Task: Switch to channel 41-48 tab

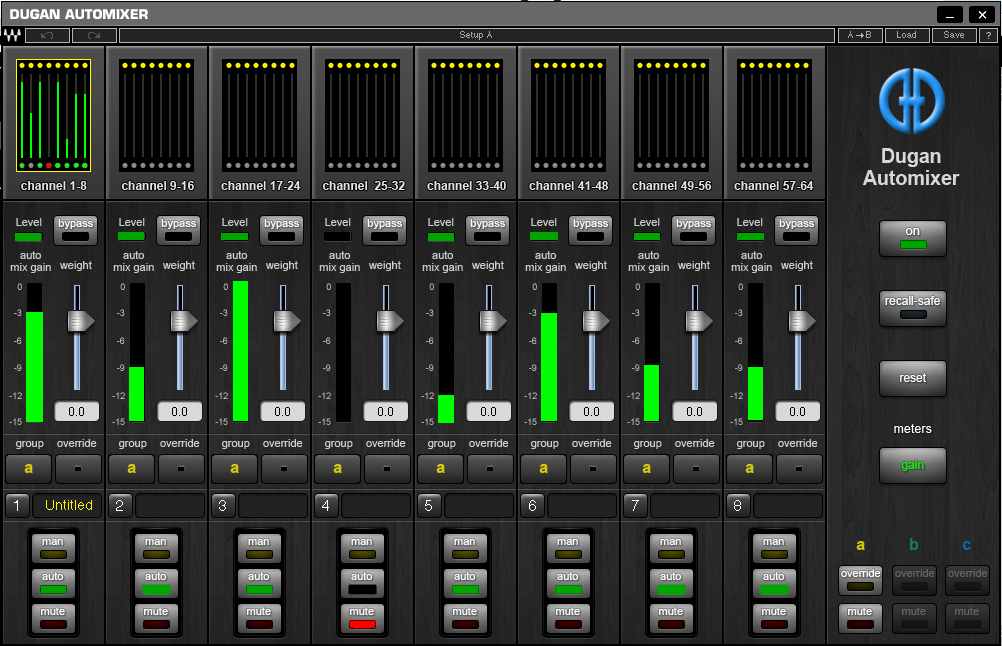Action: (x=569, y=116)
